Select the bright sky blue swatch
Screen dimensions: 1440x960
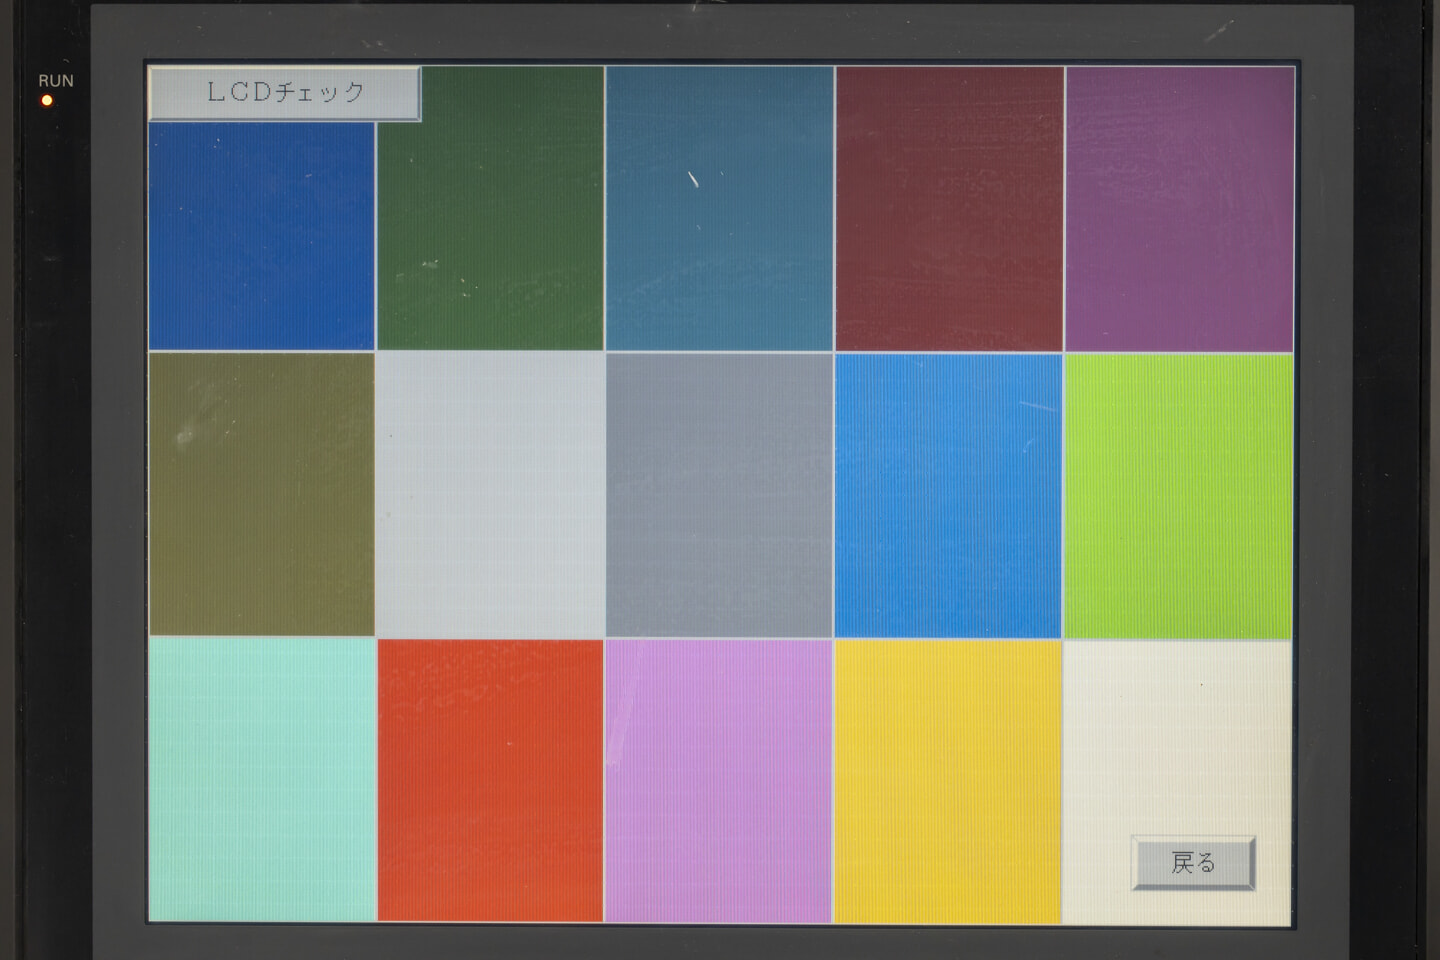click(948, 494)
